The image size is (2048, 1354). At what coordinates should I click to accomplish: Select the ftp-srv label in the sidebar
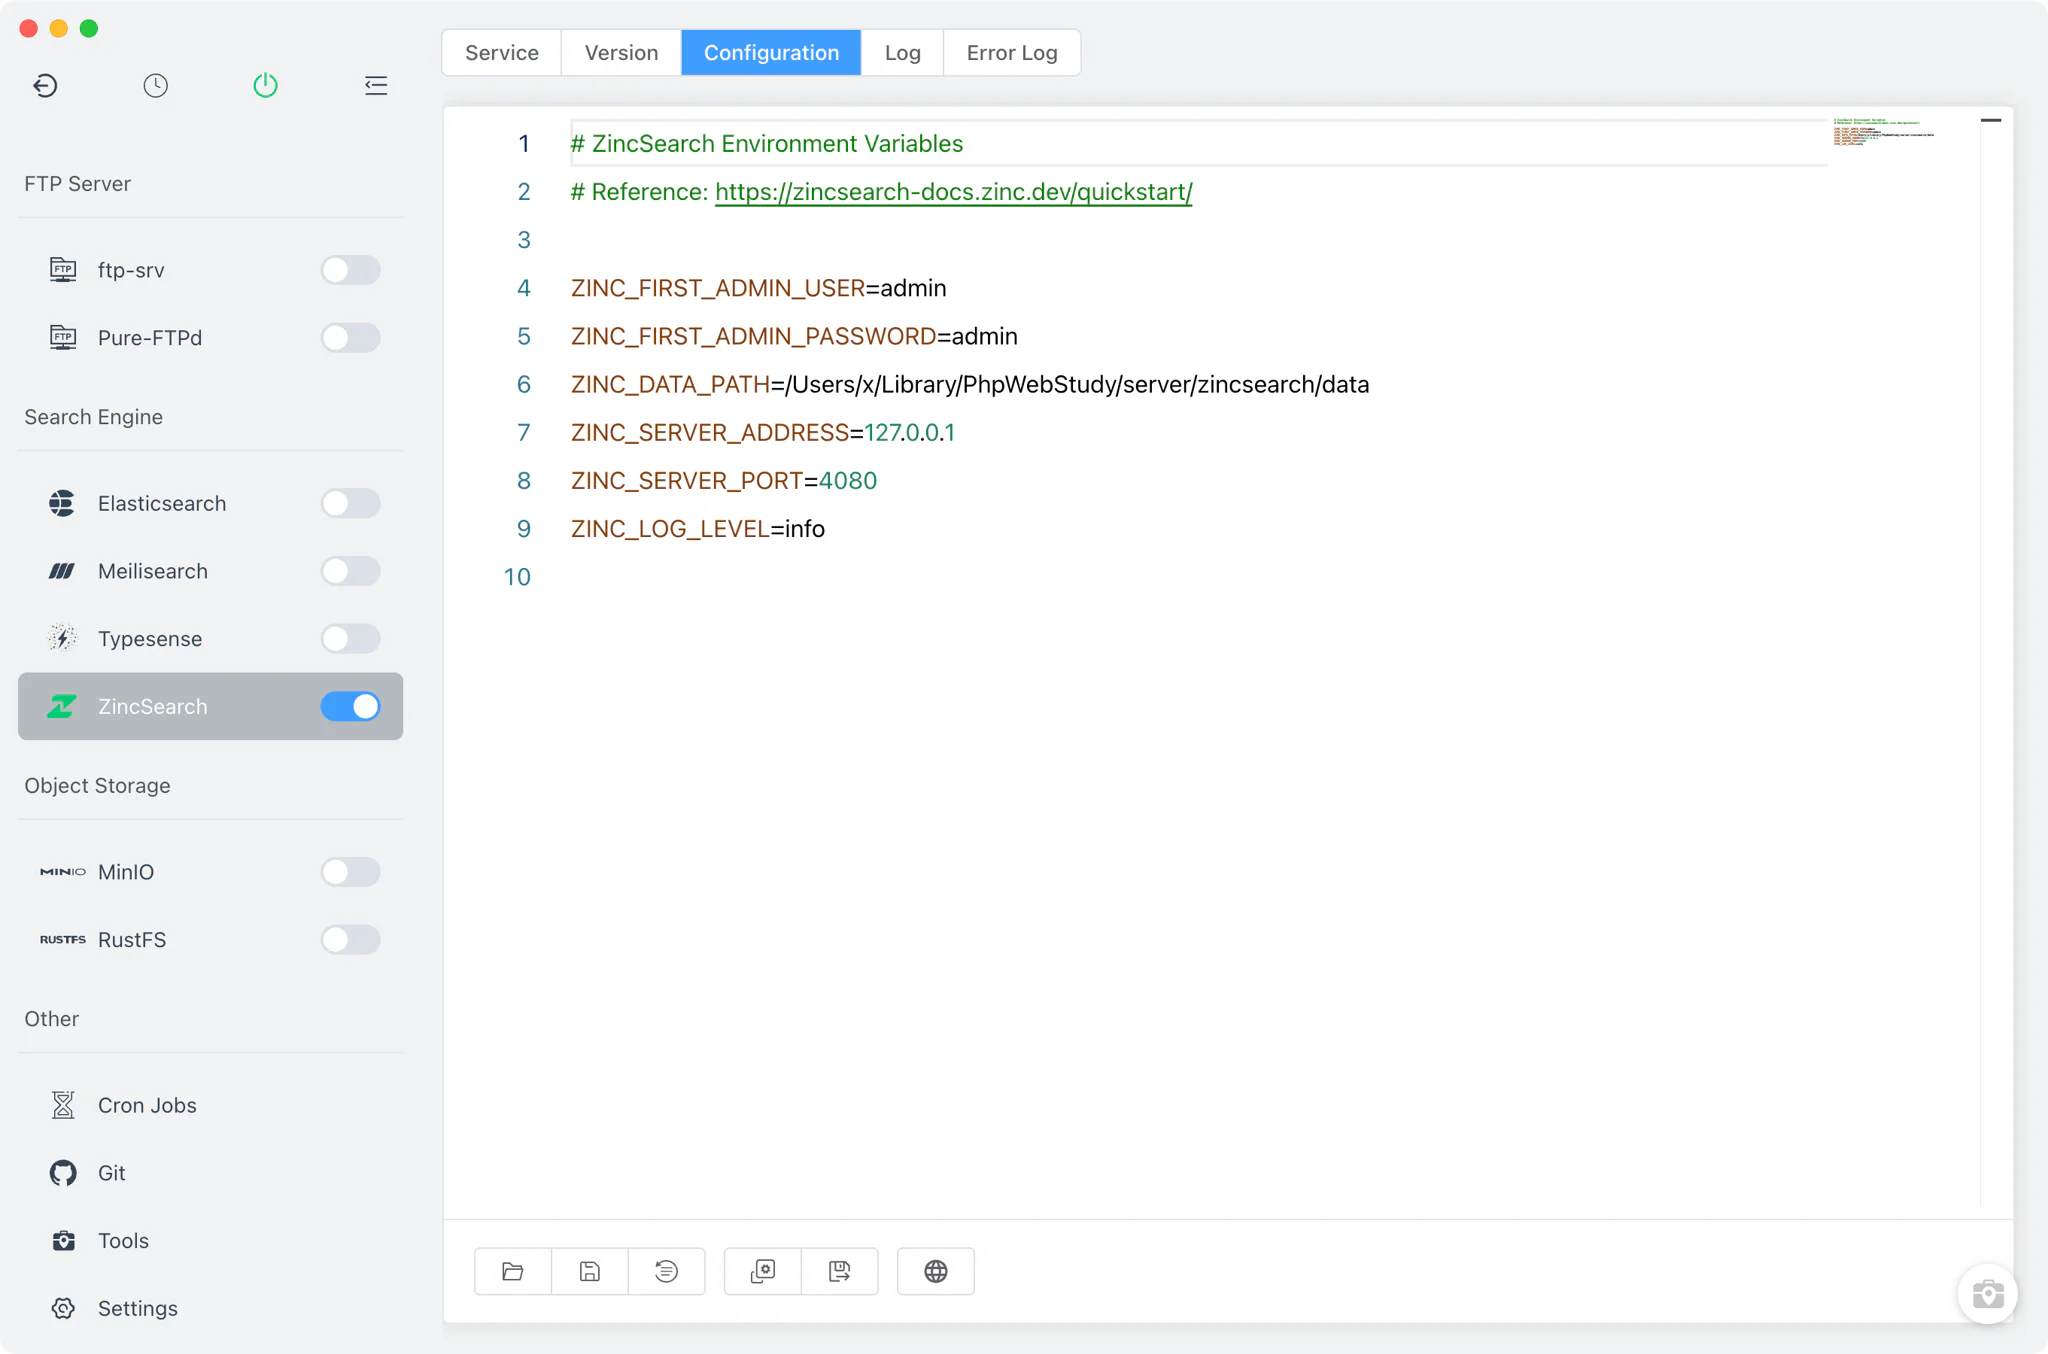click(x=131, y=270)
